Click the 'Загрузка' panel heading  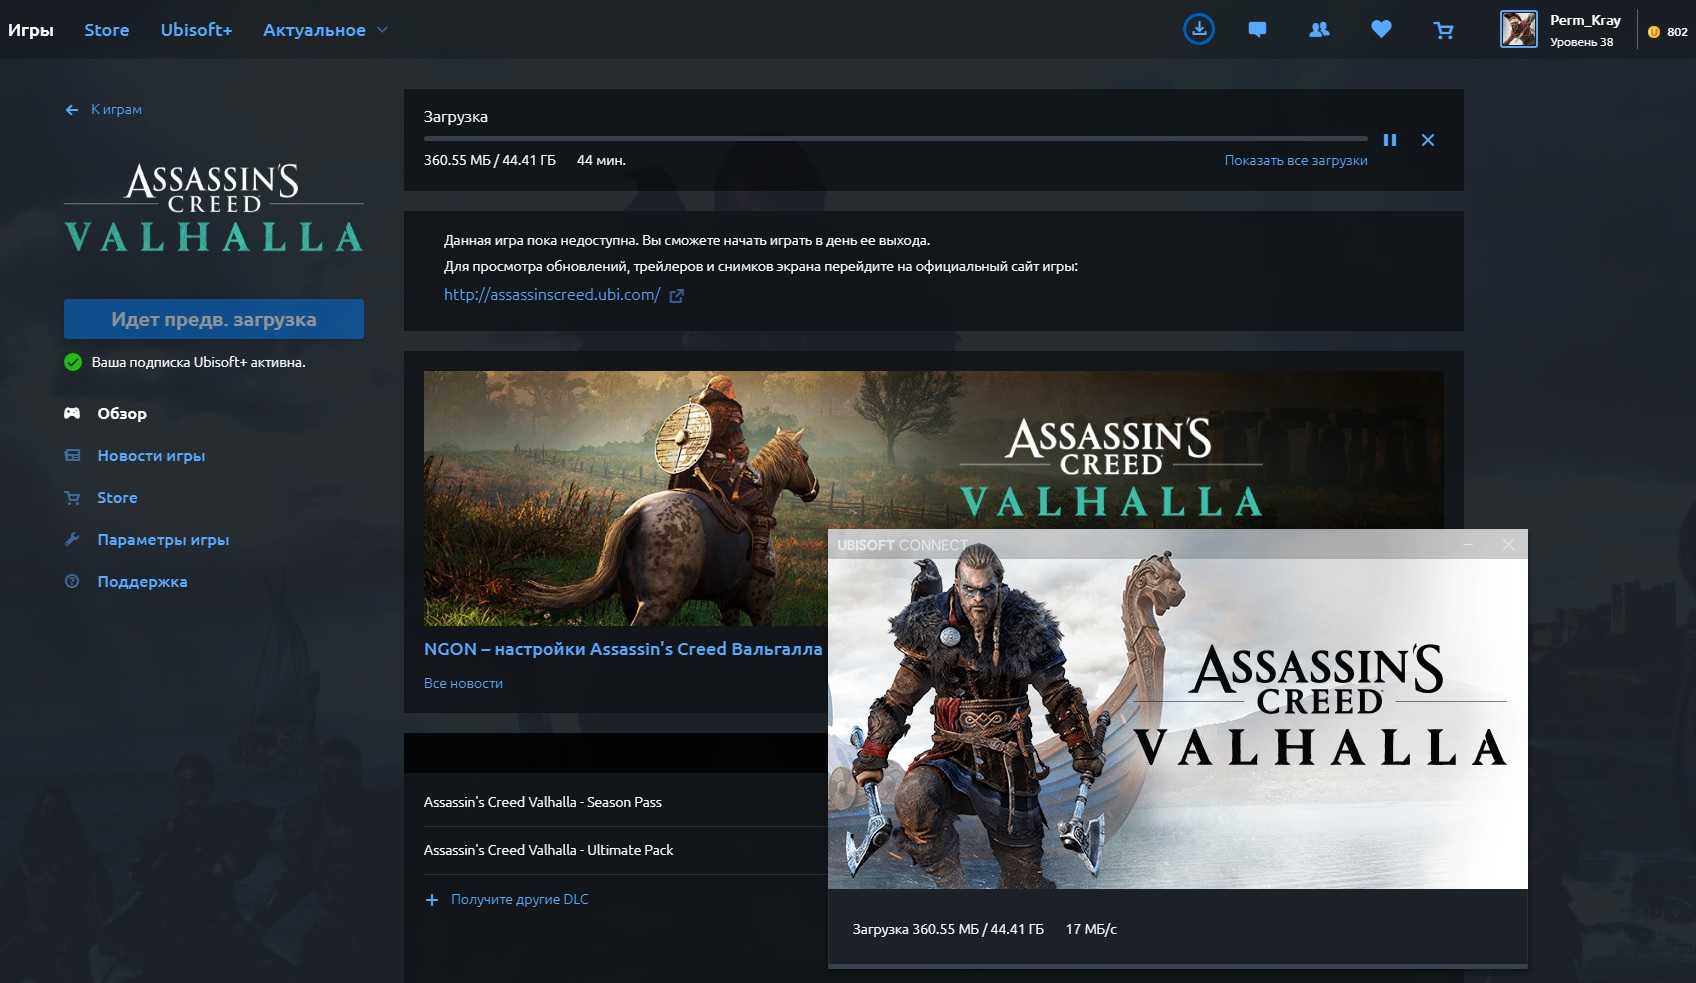(456, 117)
